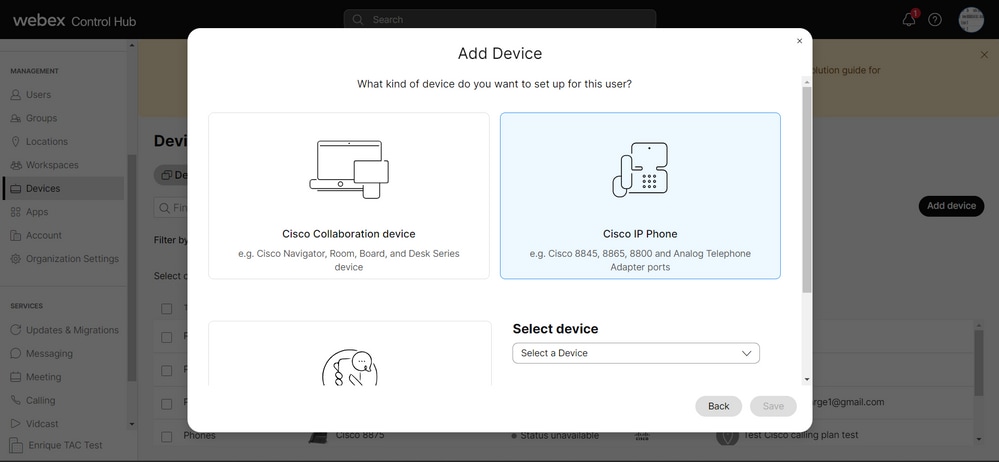999x462 pixels.
Task: Click the Cisco IP Phone illustration icon
Action: [x=640, y=170]
